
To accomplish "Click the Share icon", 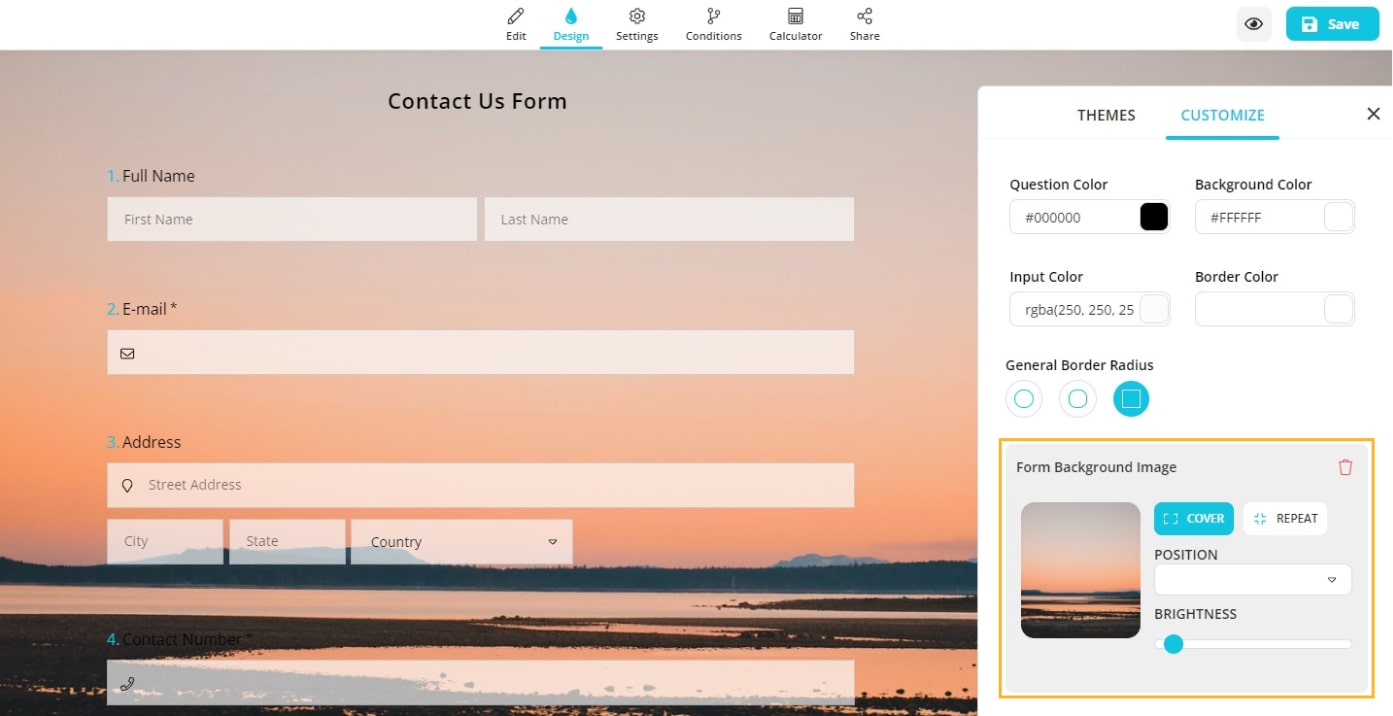I will 864,22.
